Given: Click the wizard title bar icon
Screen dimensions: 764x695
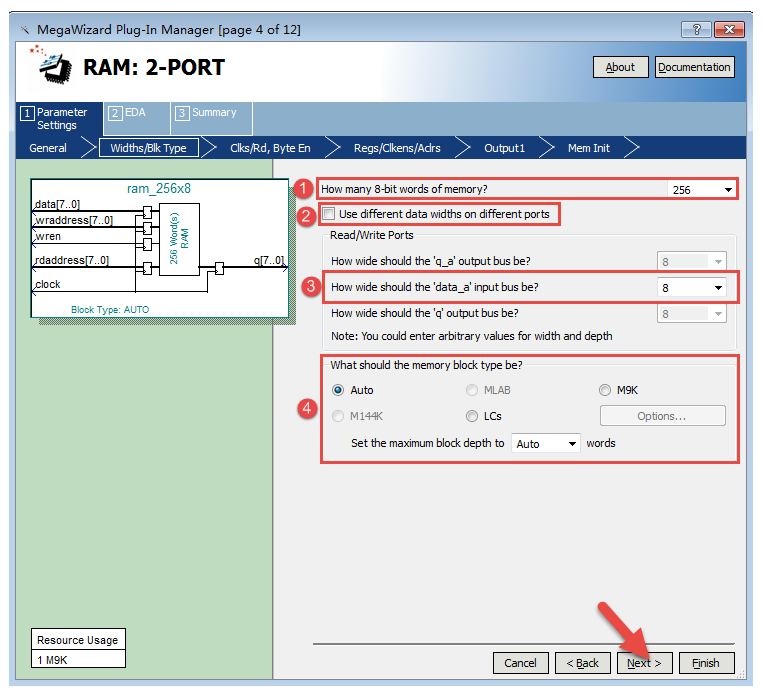Looking at the screenshot, I should click(x=25, y=30).
